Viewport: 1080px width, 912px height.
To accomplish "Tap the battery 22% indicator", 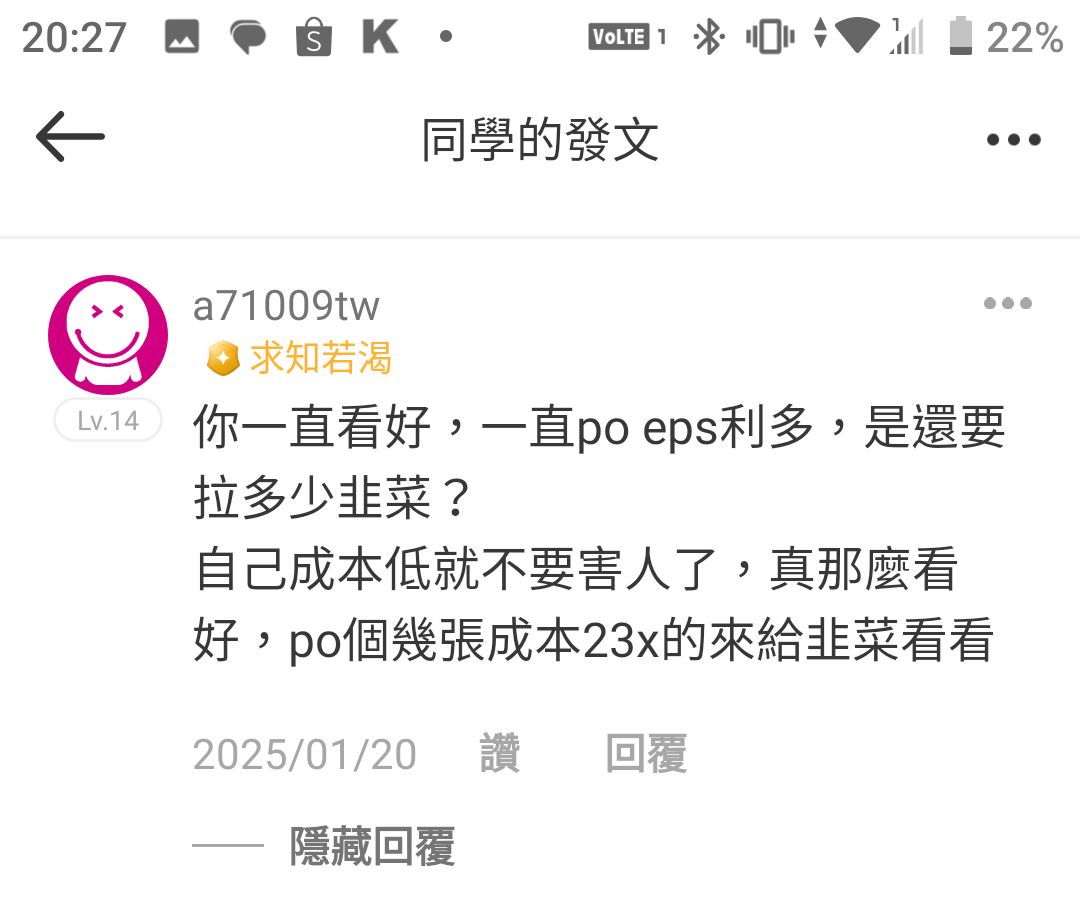I will 1006,37.
